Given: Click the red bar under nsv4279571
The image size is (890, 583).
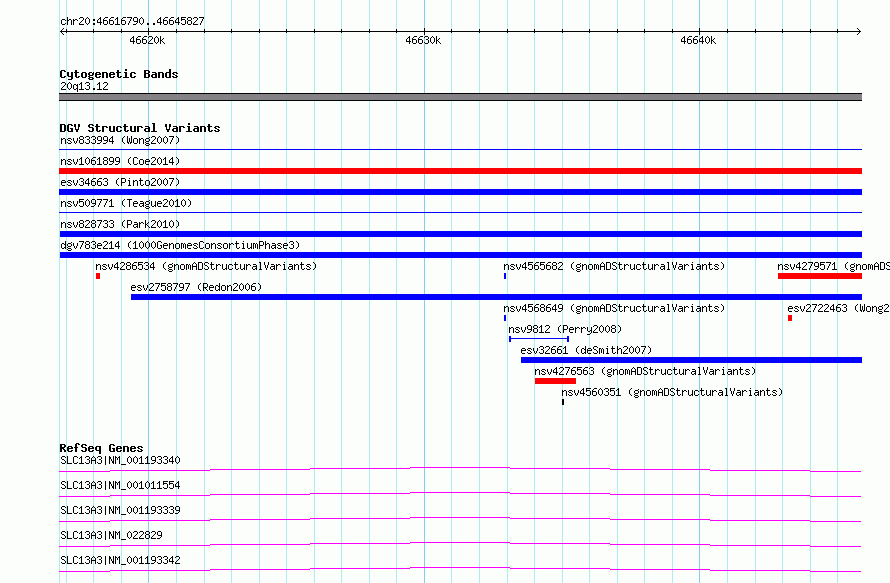Looking at the screenshot, I should tap(820, 276).
